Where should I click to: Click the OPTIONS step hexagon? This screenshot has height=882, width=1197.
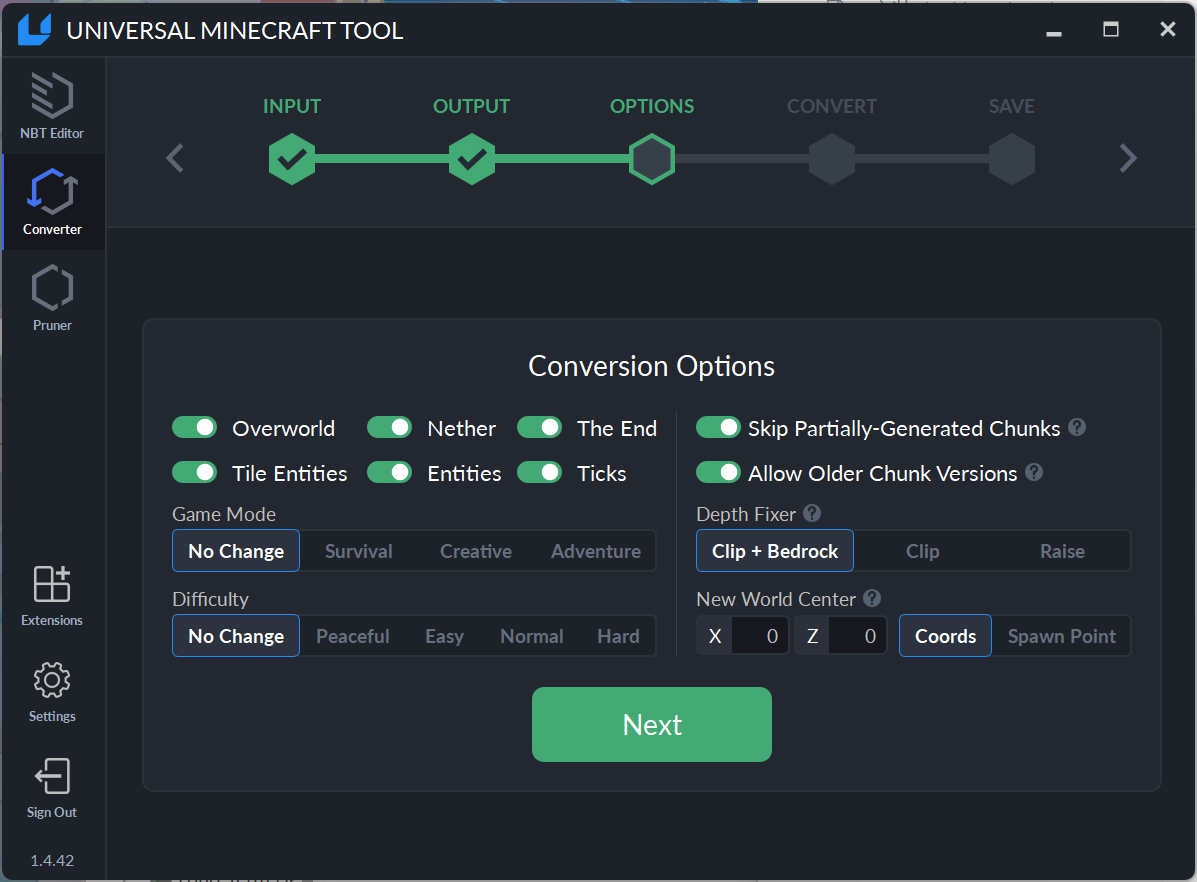(652, 159)
